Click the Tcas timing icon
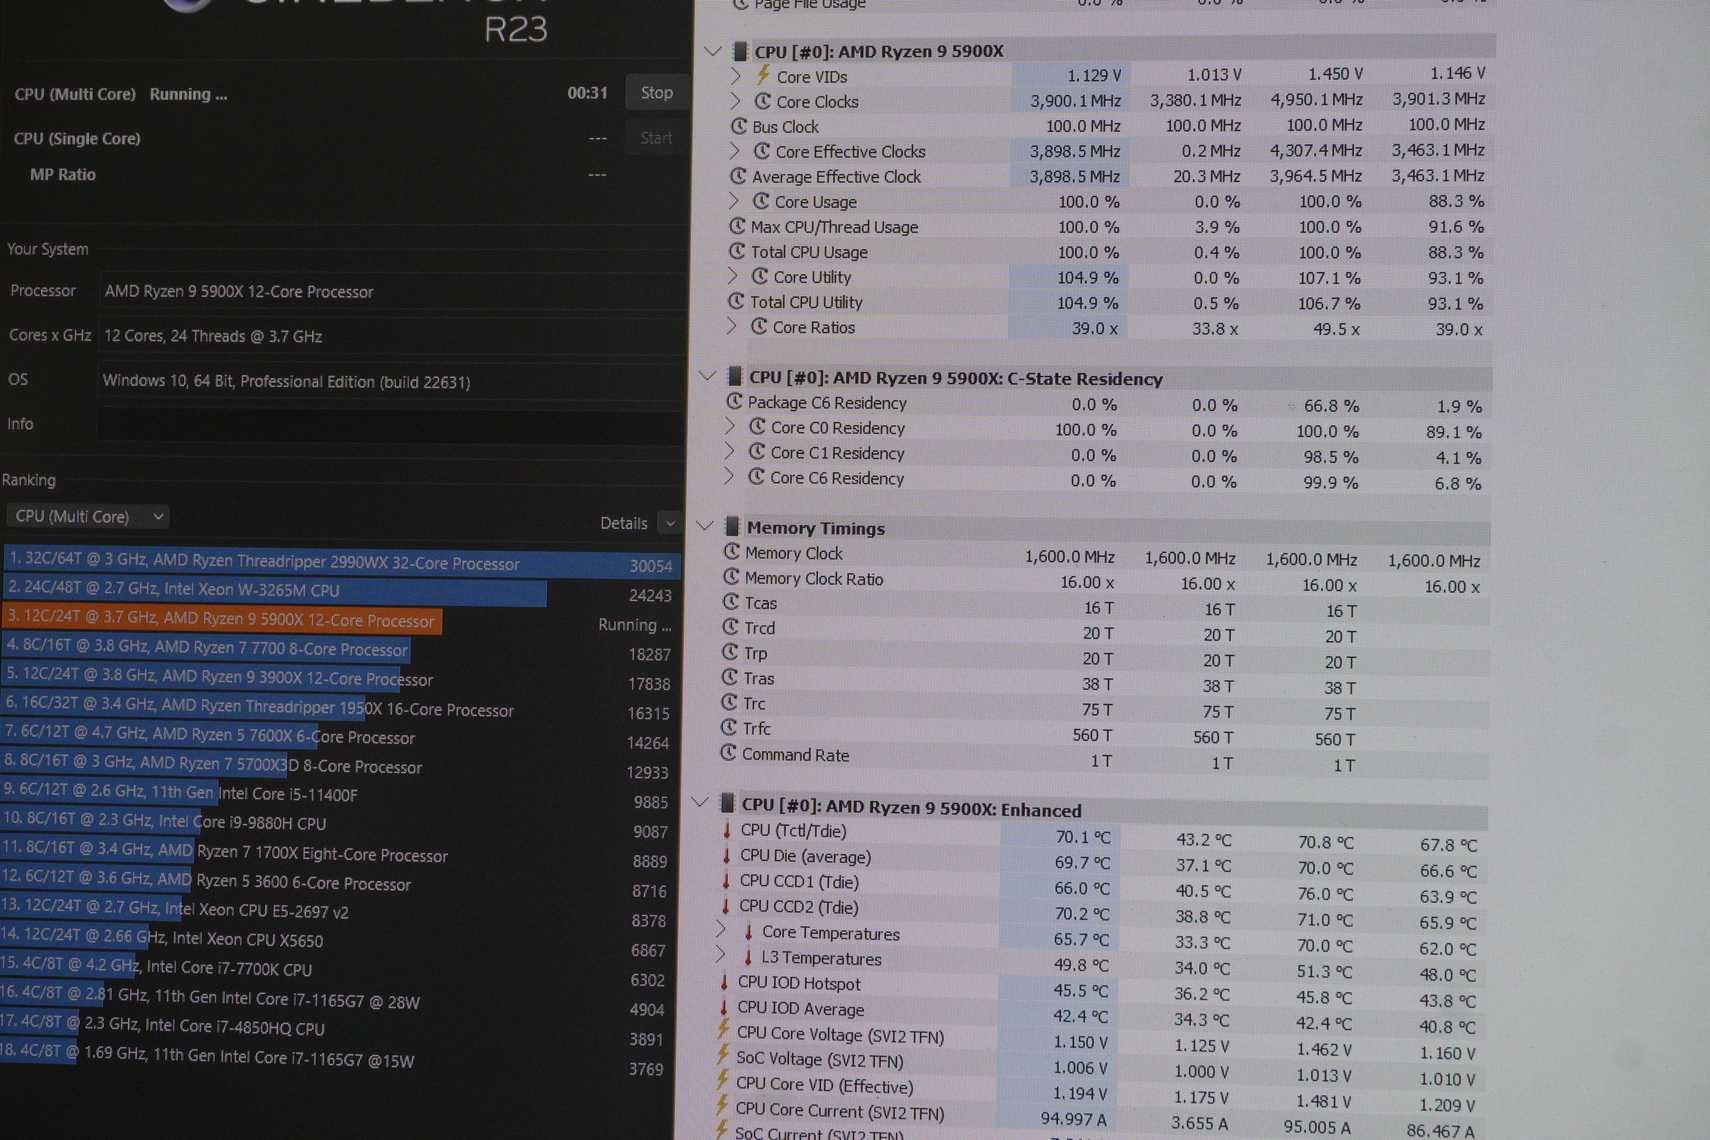The width and height of the screenshot is (1710, 1140). (x=731, y=602)
